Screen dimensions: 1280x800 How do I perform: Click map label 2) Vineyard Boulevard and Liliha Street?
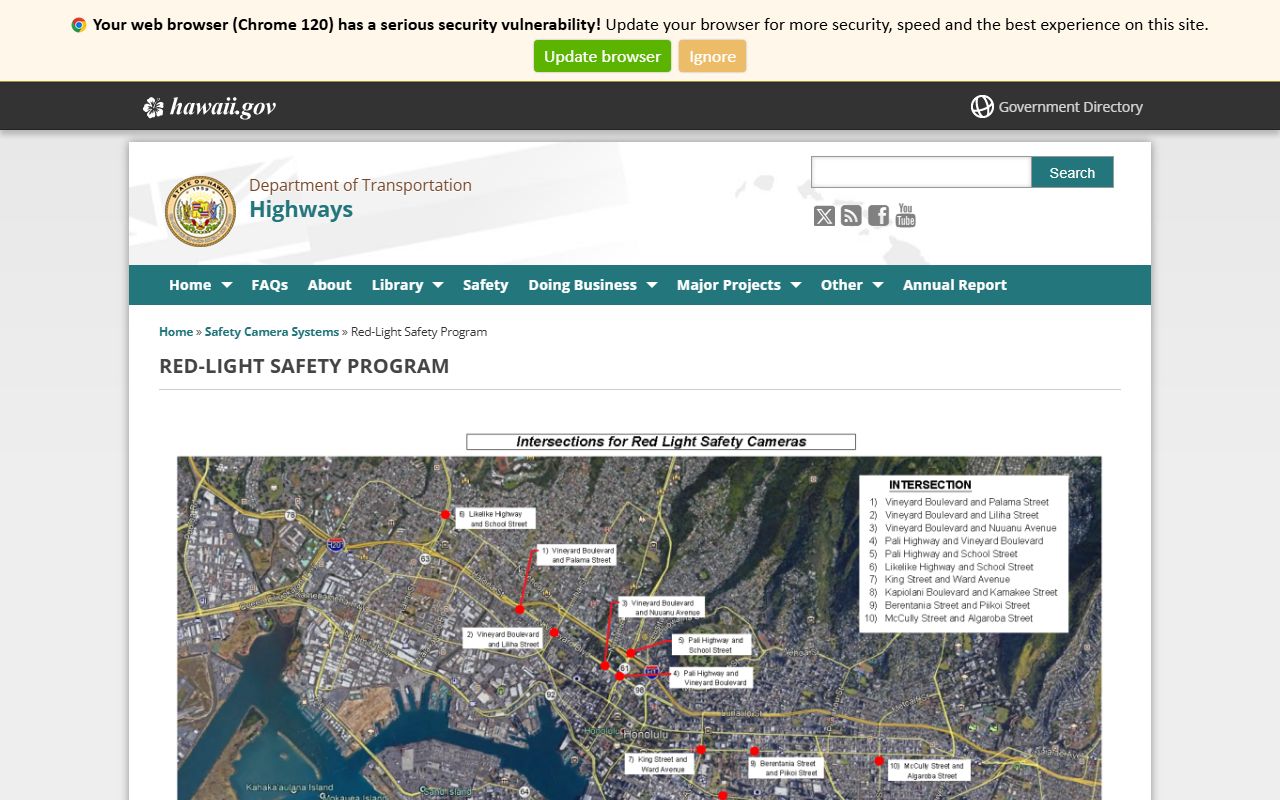coord(503,639)
